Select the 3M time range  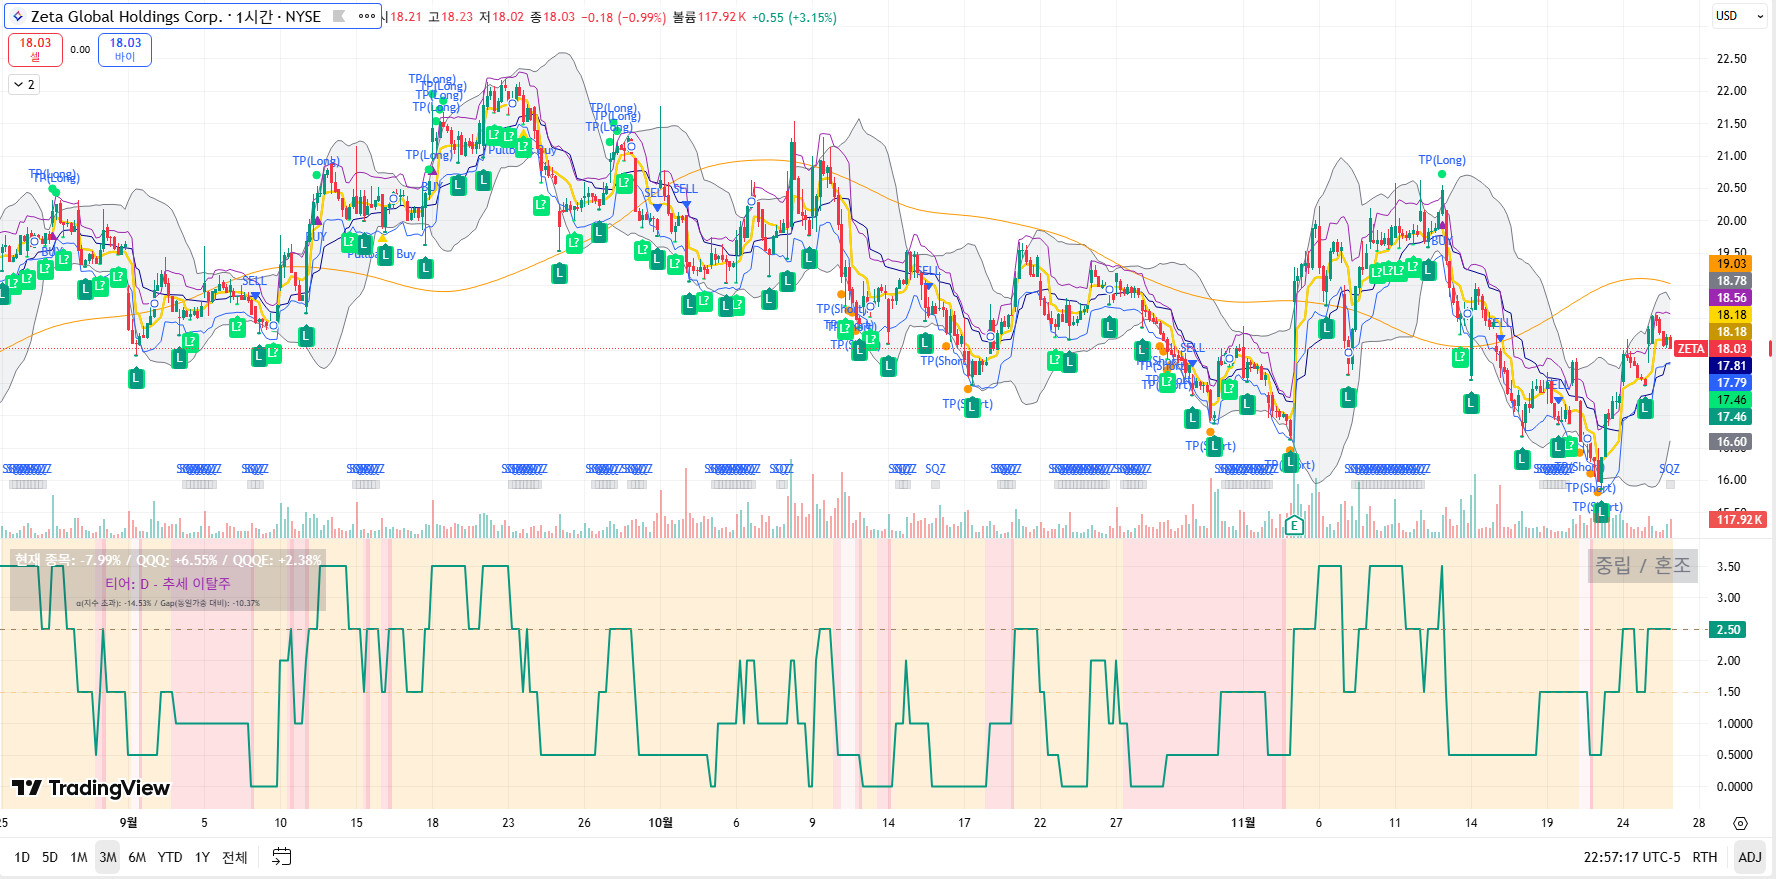click(108, 857)
